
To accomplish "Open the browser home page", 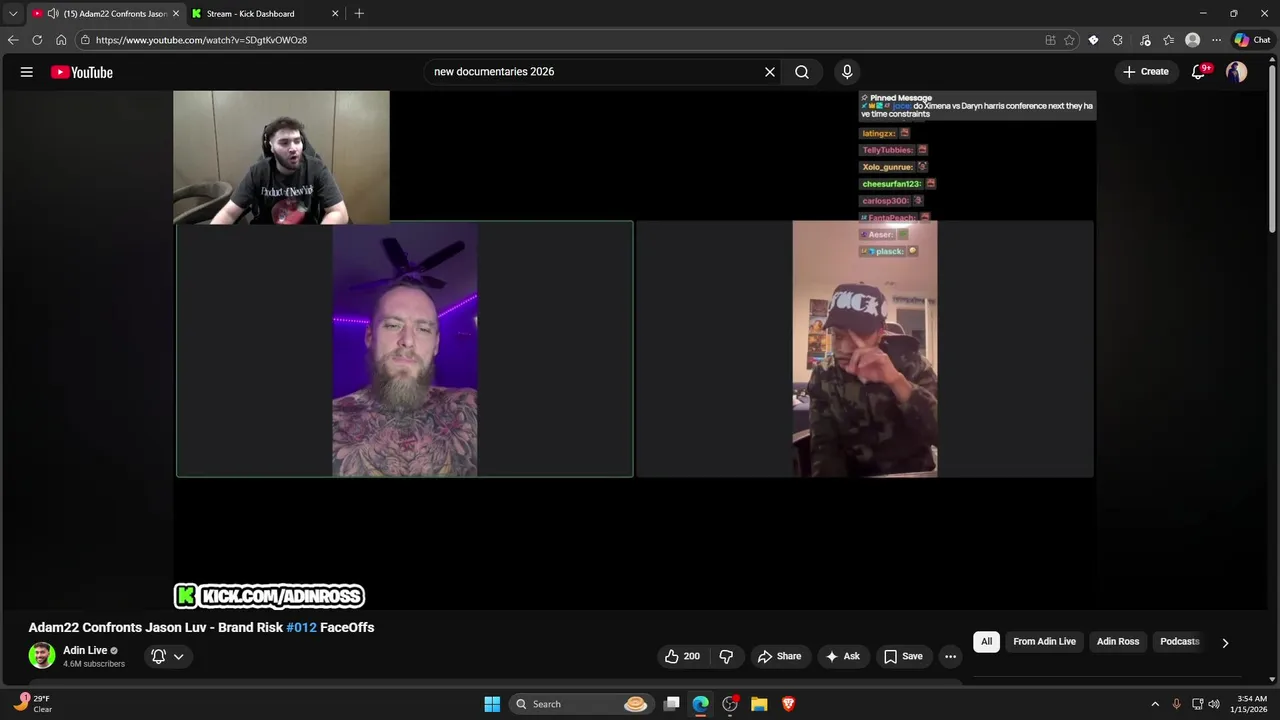I will 61,40.
